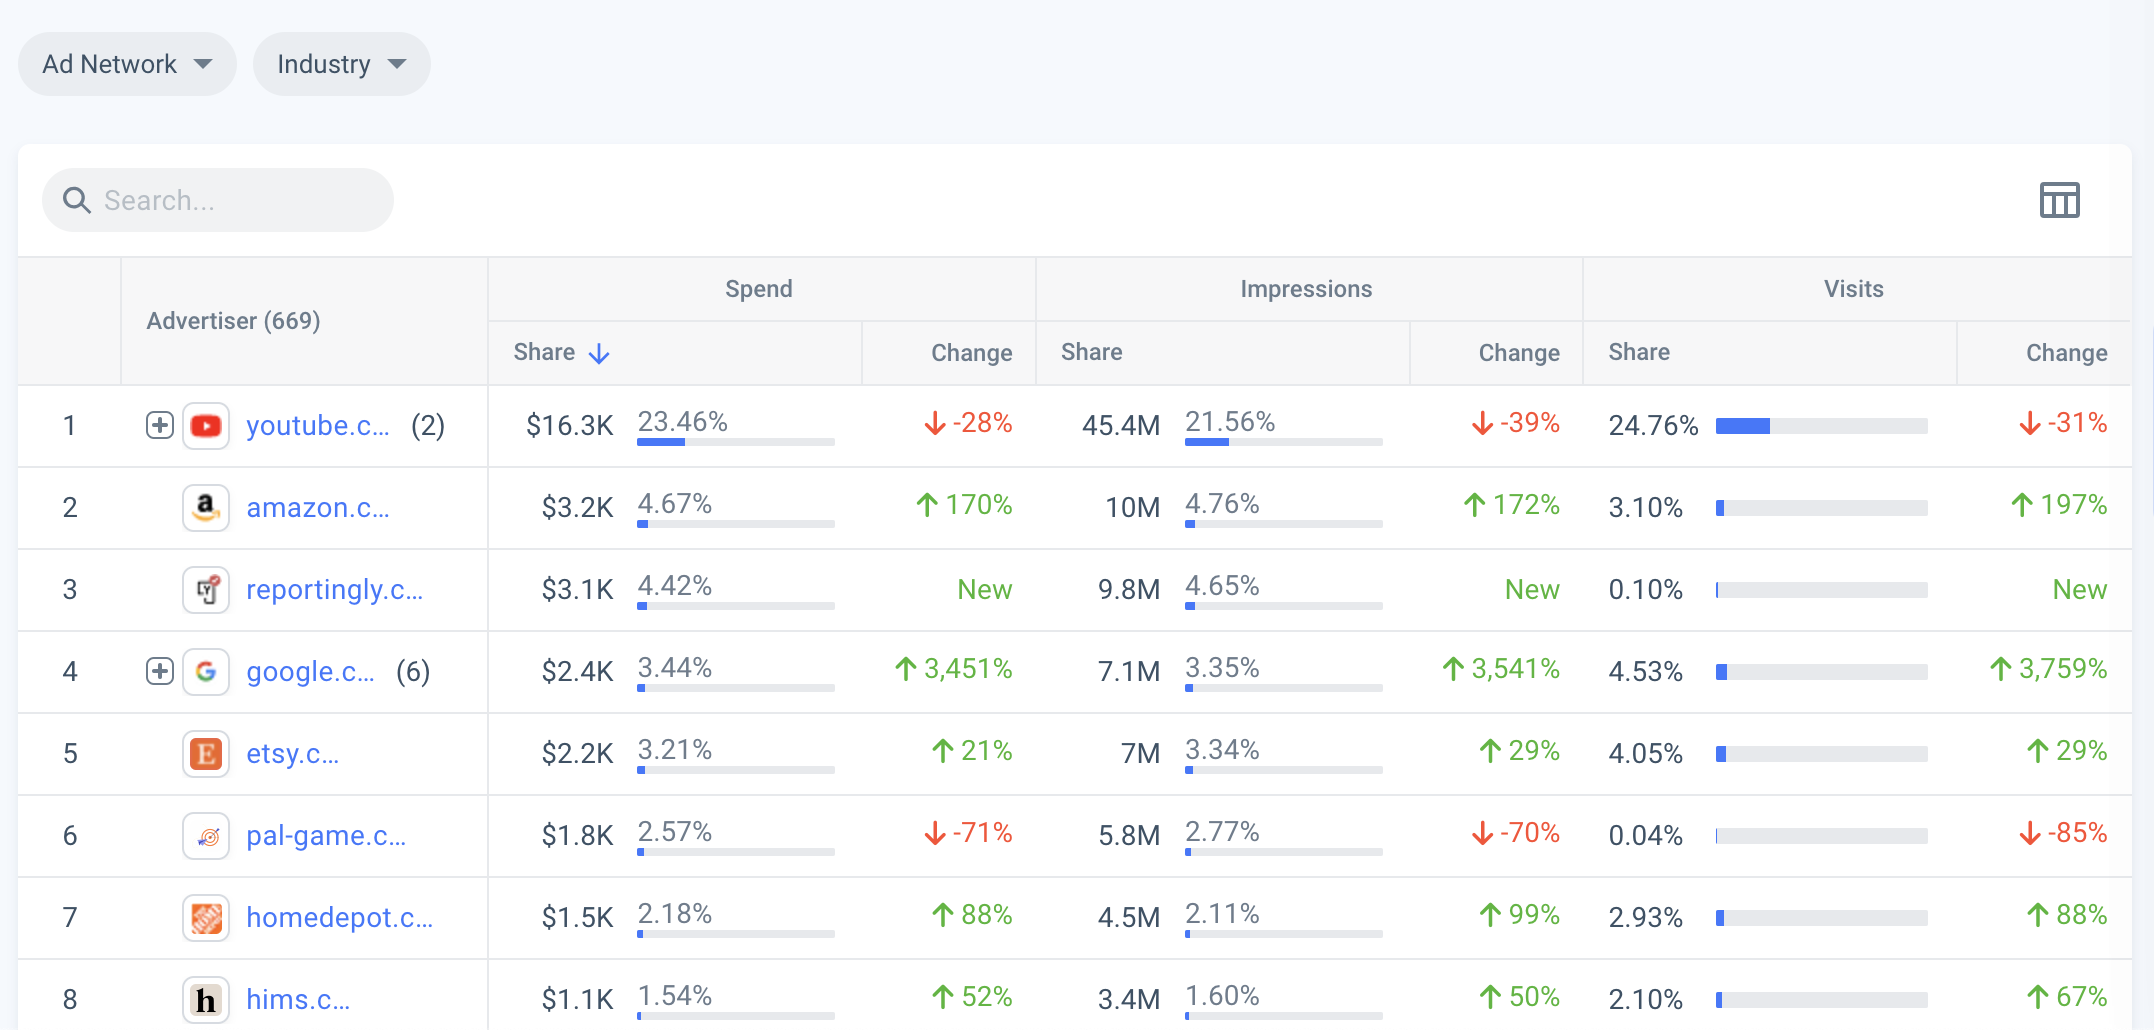Click the Spend group header

pos(759,289)
